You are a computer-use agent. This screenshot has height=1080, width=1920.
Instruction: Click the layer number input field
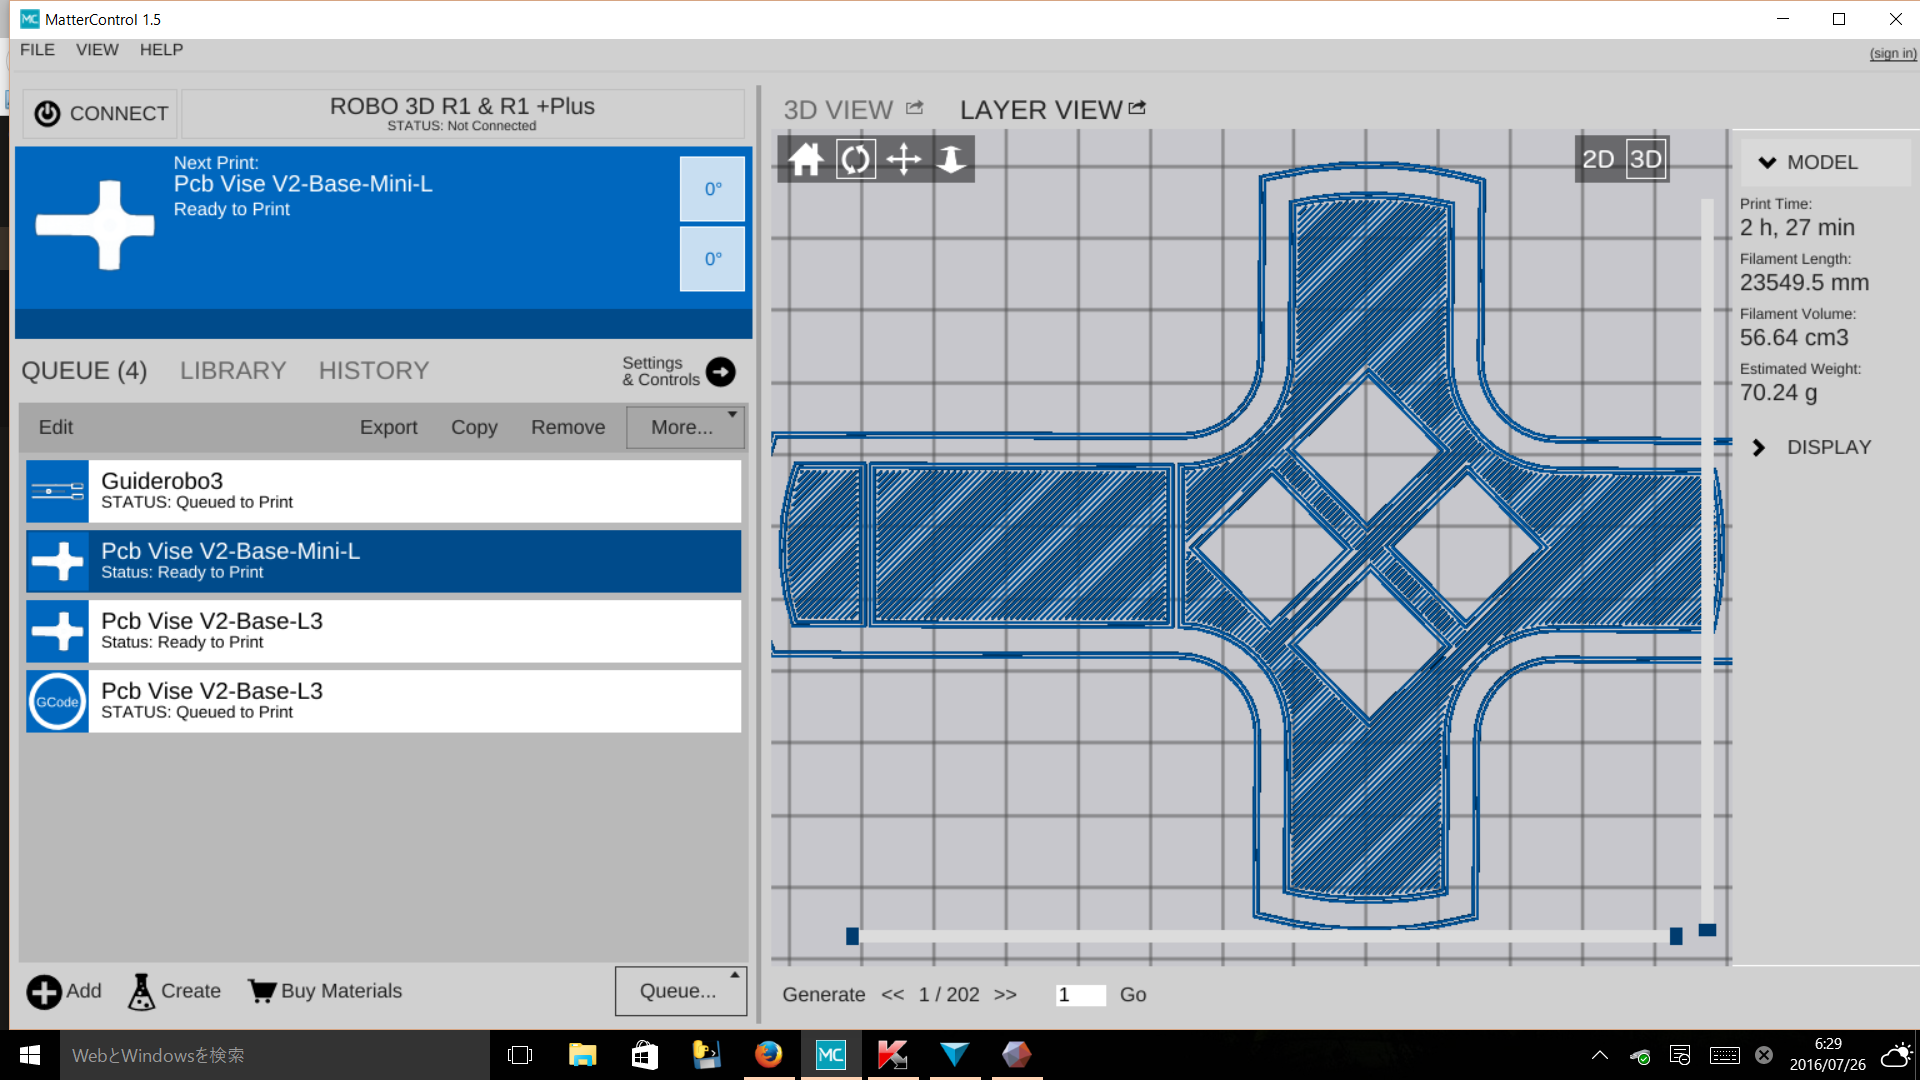[x=1080, y=995]
